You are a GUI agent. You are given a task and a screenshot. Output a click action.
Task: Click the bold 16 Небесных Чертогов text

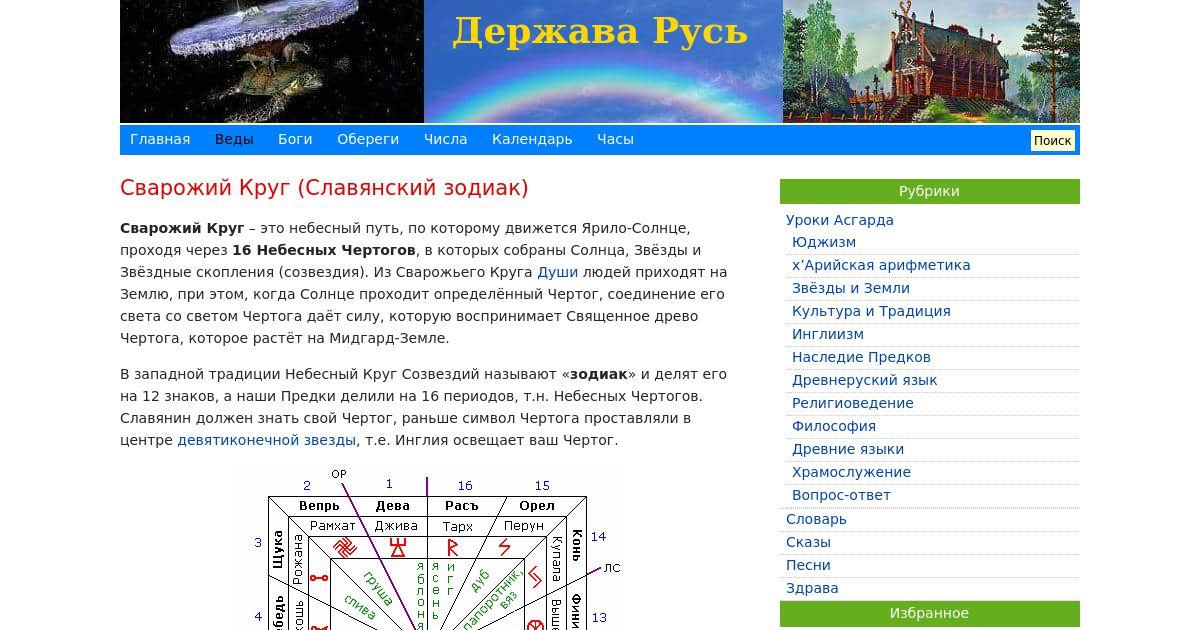pyautogui.click(x=324, y=250)
